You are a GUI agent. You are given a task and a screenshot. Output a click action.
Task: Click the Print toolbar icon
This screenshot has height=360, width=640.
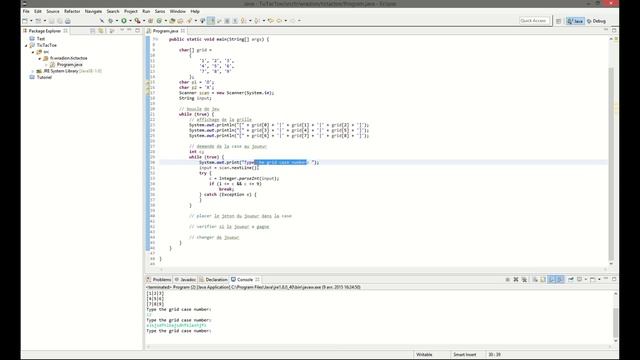coord(68,21)
